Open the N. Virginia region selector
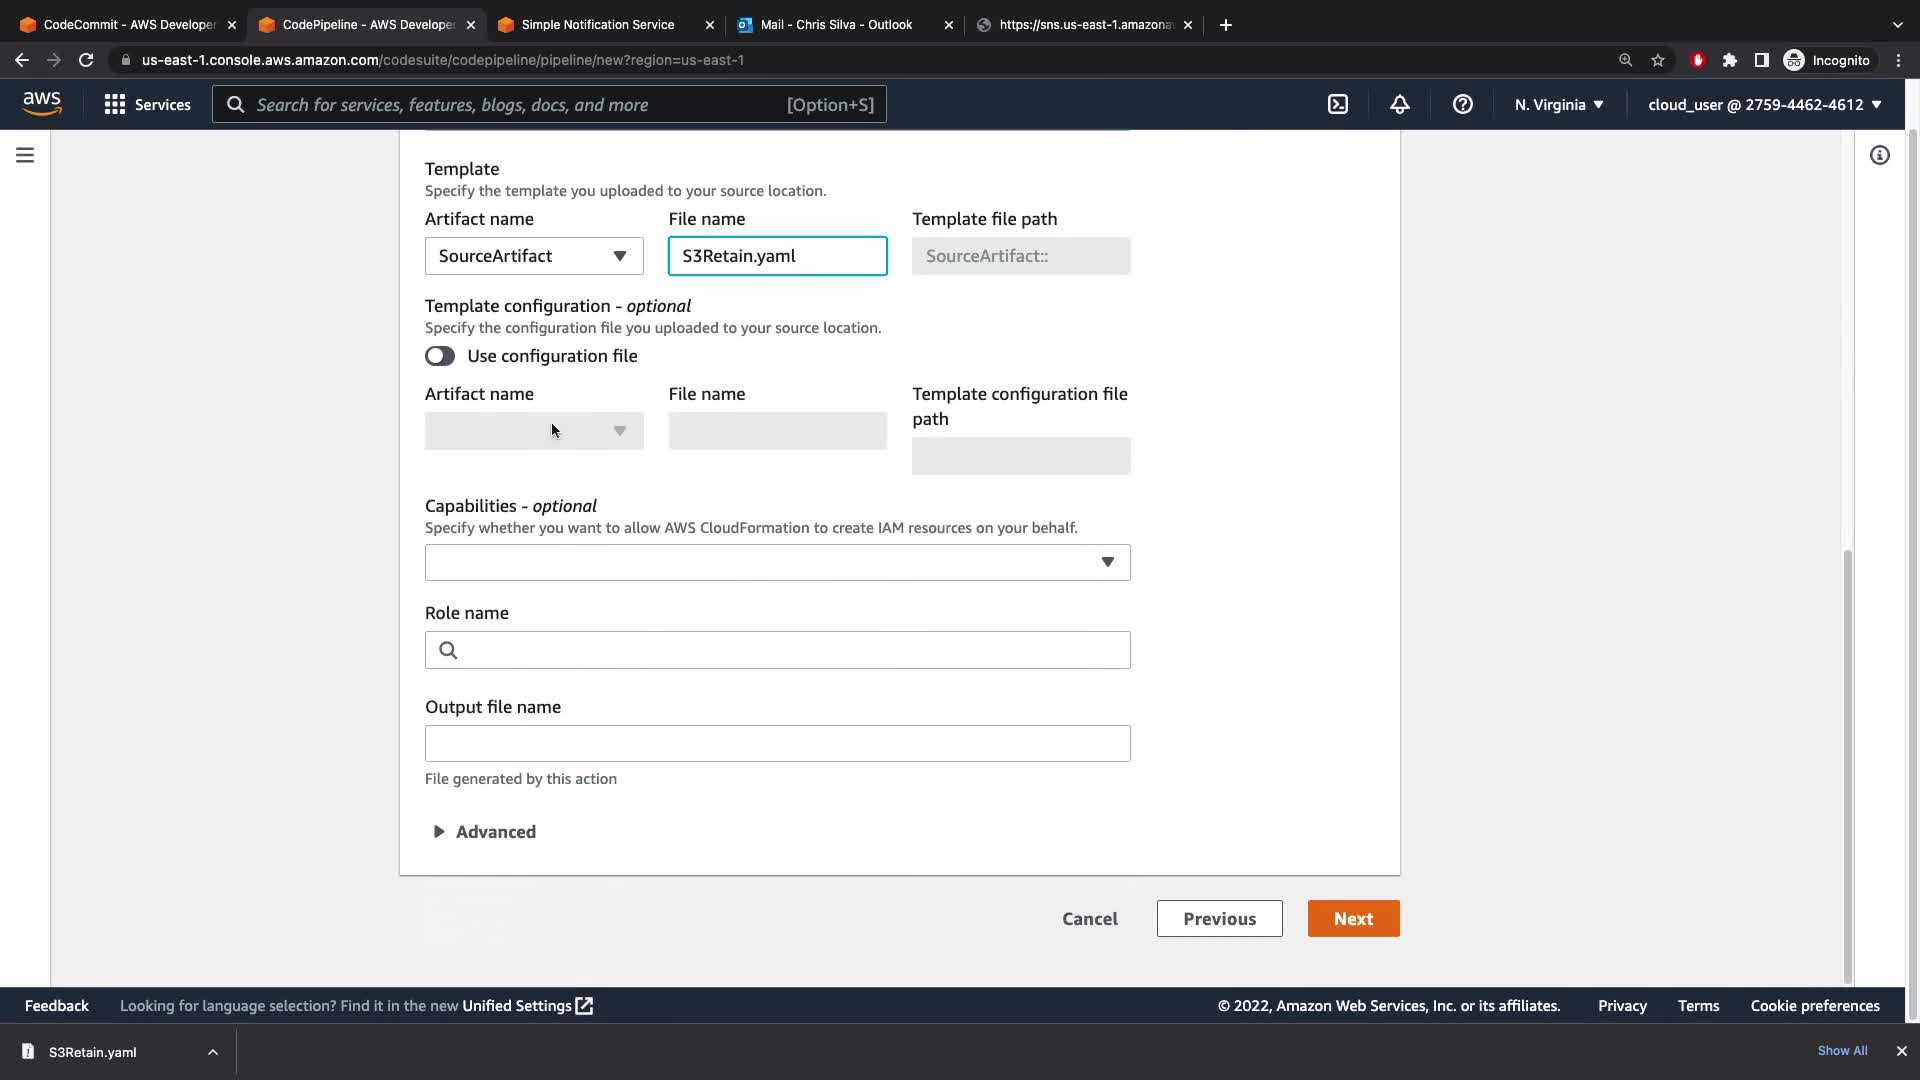Viewport: 1920px width, 1080px height. [1558, 104]
